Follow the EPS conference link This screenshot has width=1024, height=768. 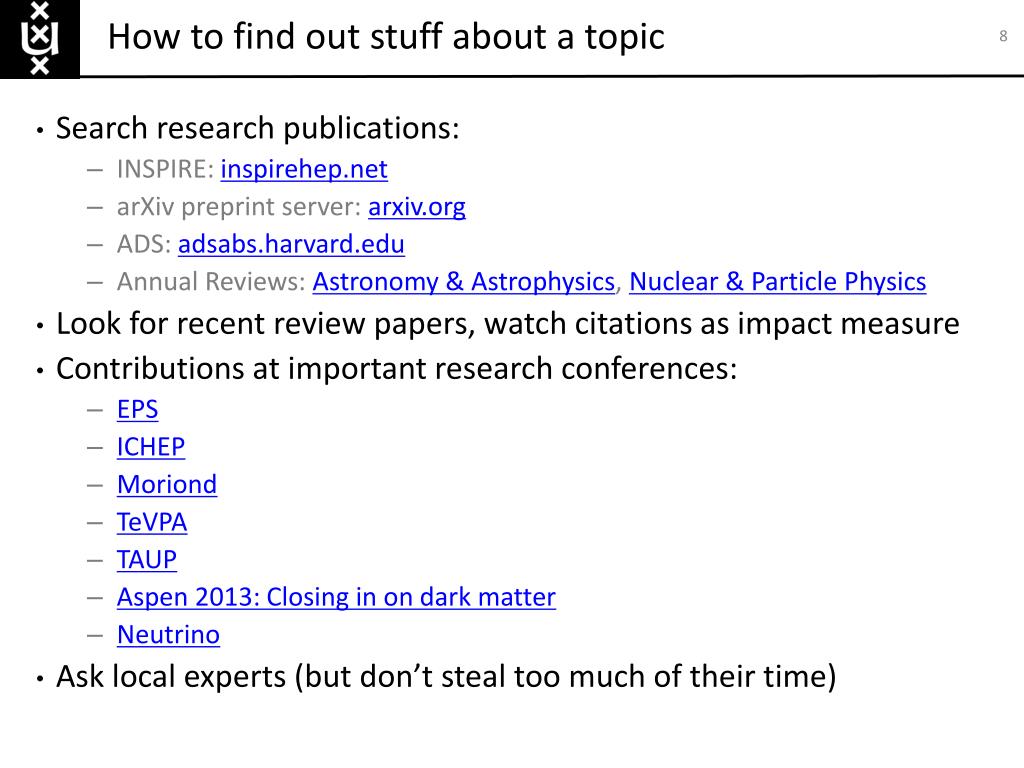pos(137,409)
